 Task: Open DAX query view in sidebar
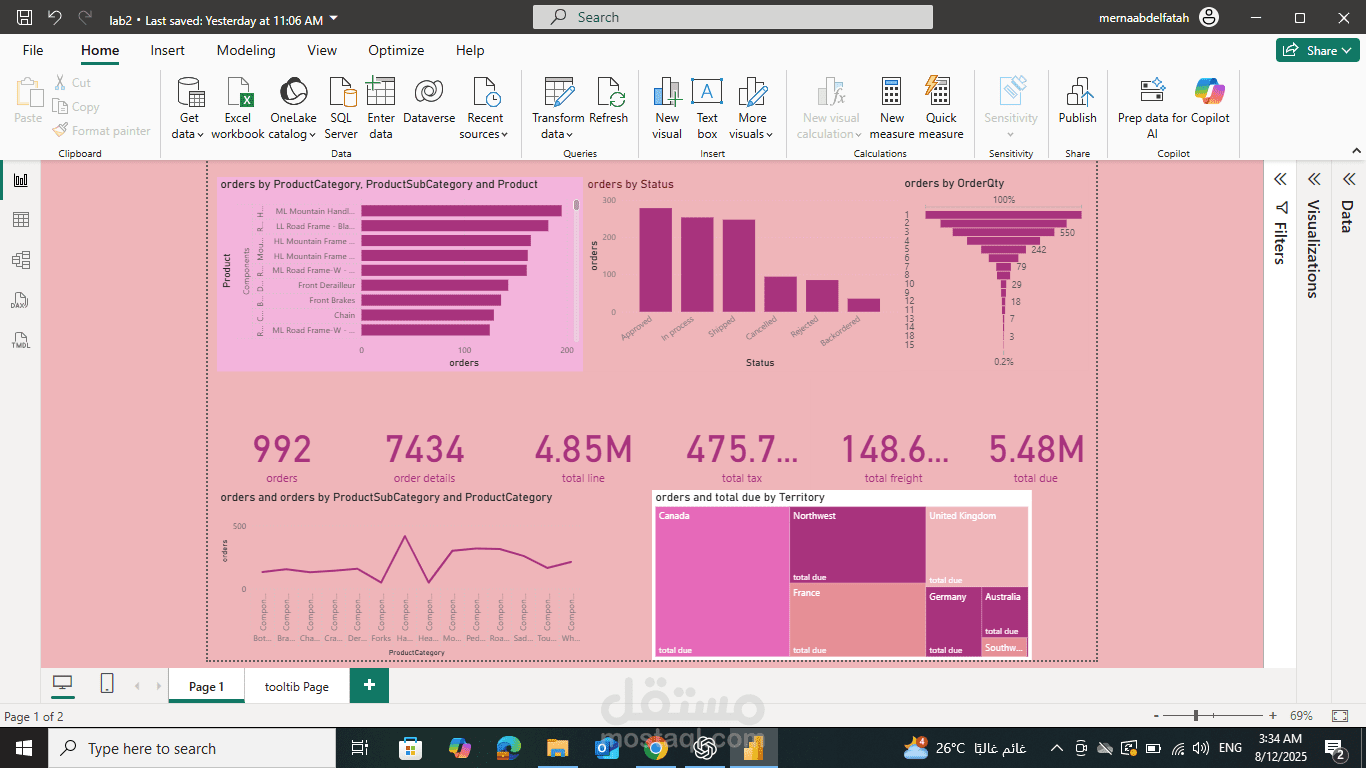pyautogui.click(x=20, y=301)
